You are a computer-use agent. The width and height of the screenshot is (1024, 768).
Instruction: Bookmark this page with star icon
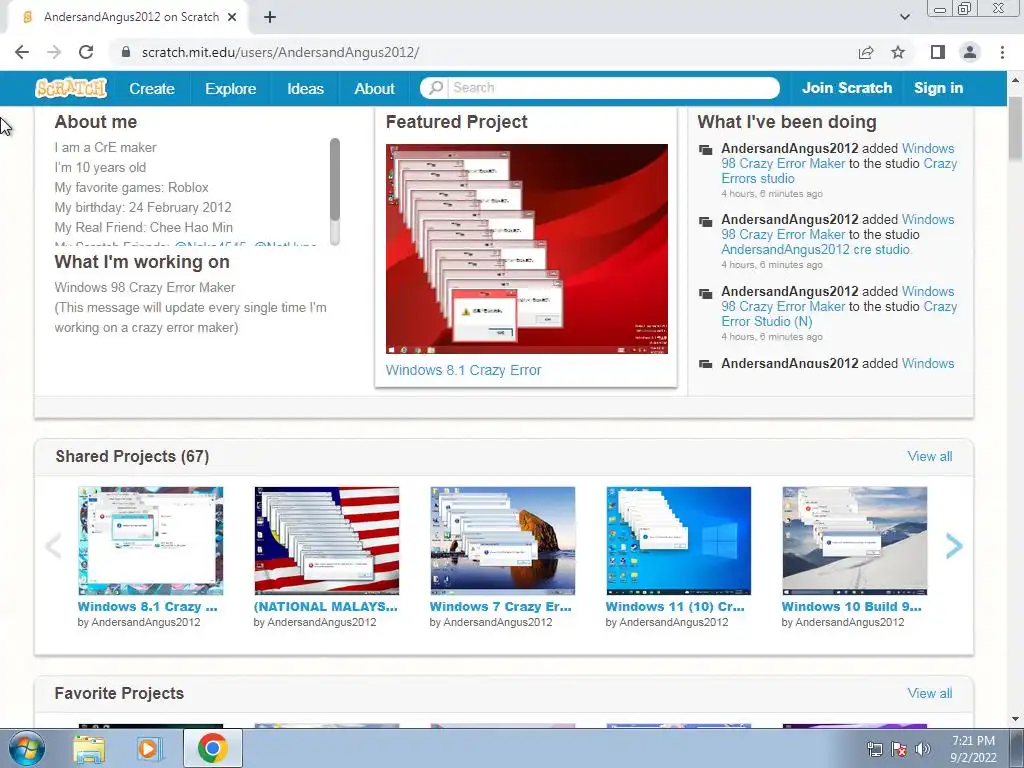click(898, 52)
